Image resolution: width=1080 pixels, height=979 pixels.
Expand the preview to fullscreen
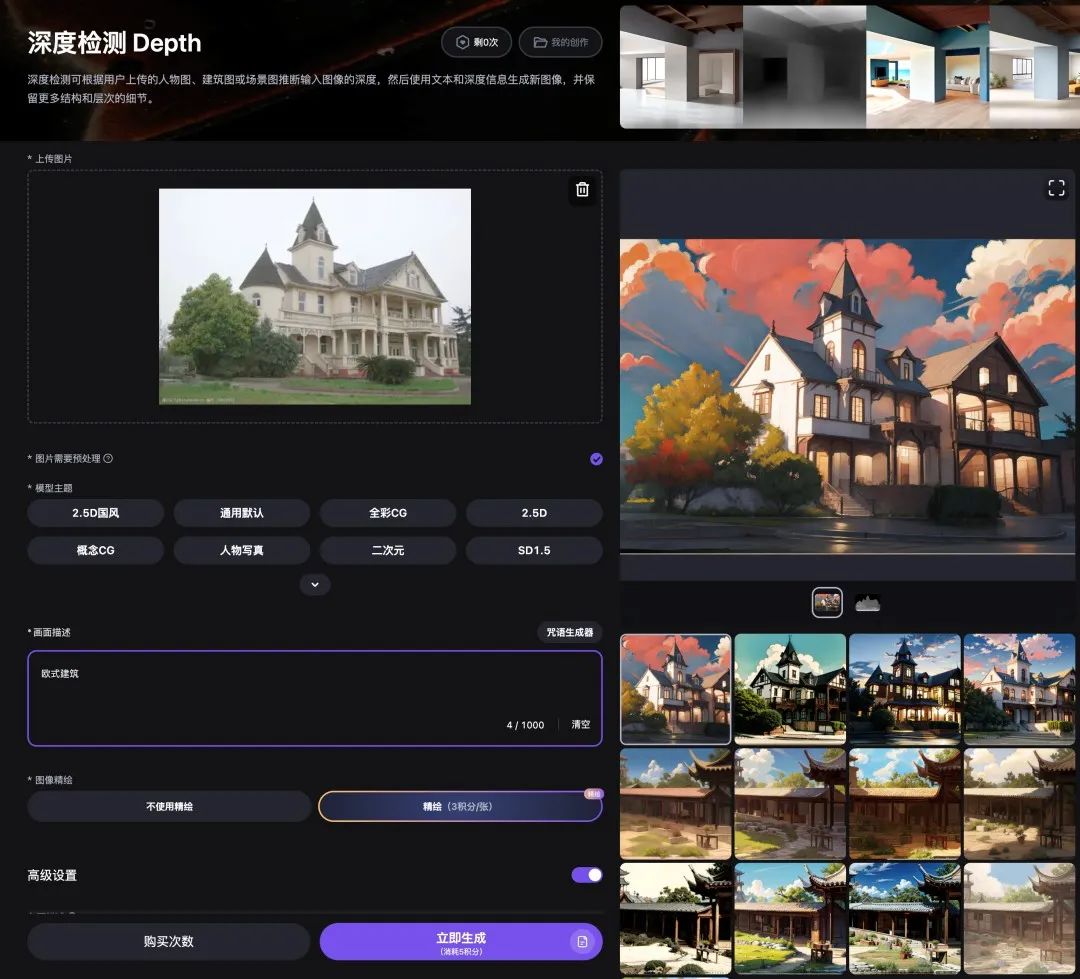1056,188
